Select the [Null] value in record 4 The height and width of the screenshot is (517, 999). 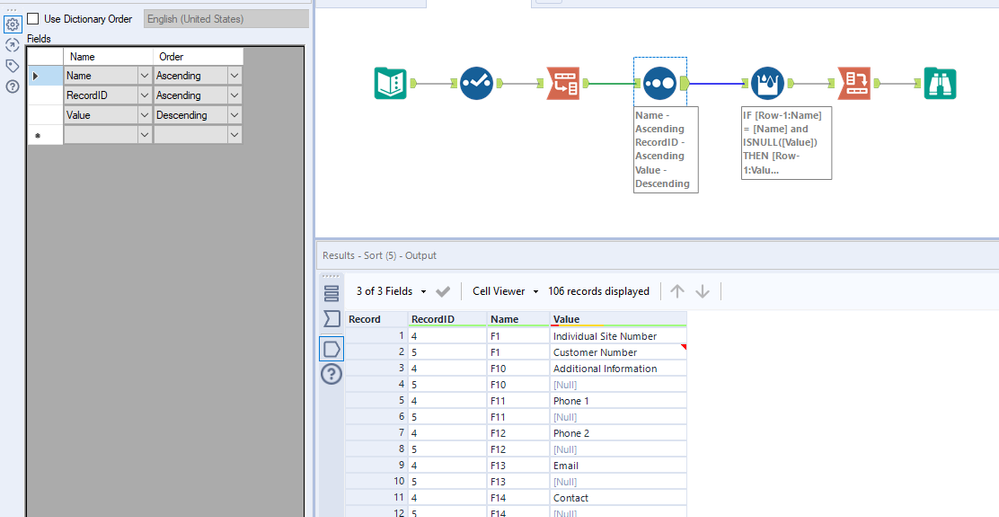pyautogui.click(x=618, y=384)
